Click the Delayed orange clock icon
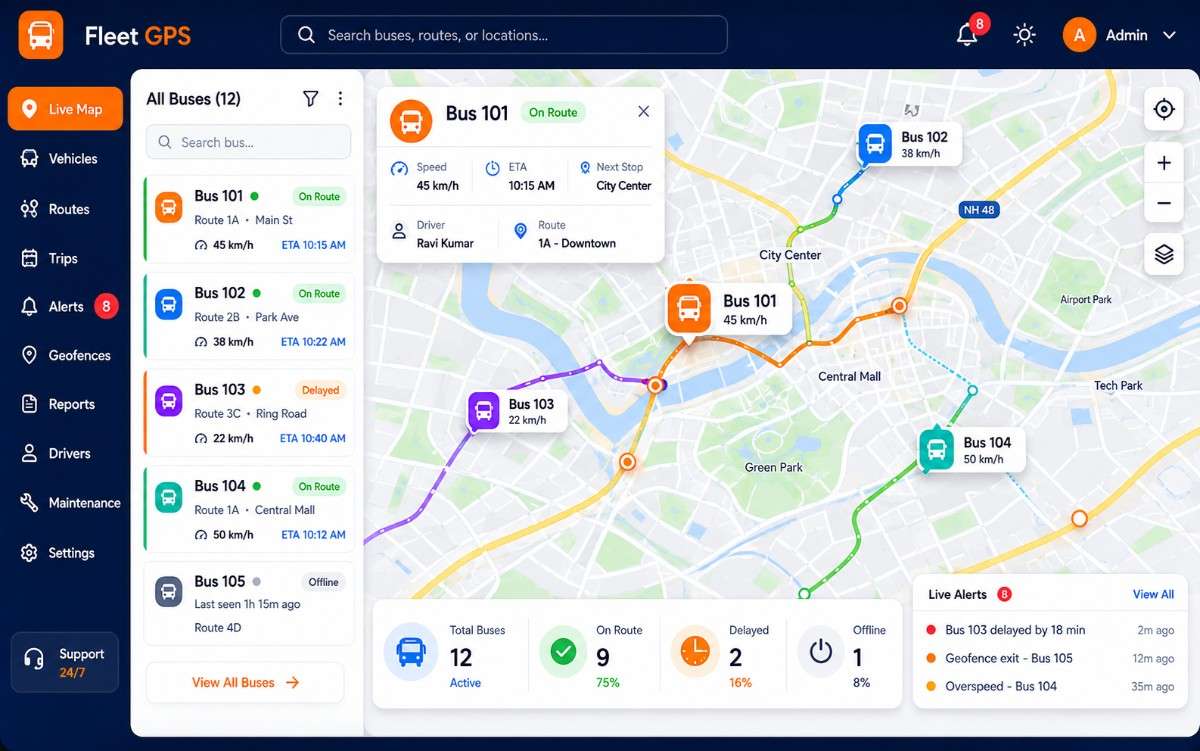This screenshot has height=751, width=1200. tap(694, 652)
